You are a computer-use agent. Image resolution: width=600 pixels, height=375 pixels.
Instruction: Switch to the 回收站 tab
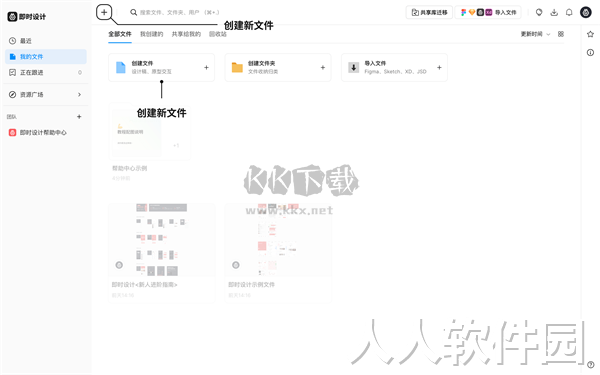coord(218,34)
